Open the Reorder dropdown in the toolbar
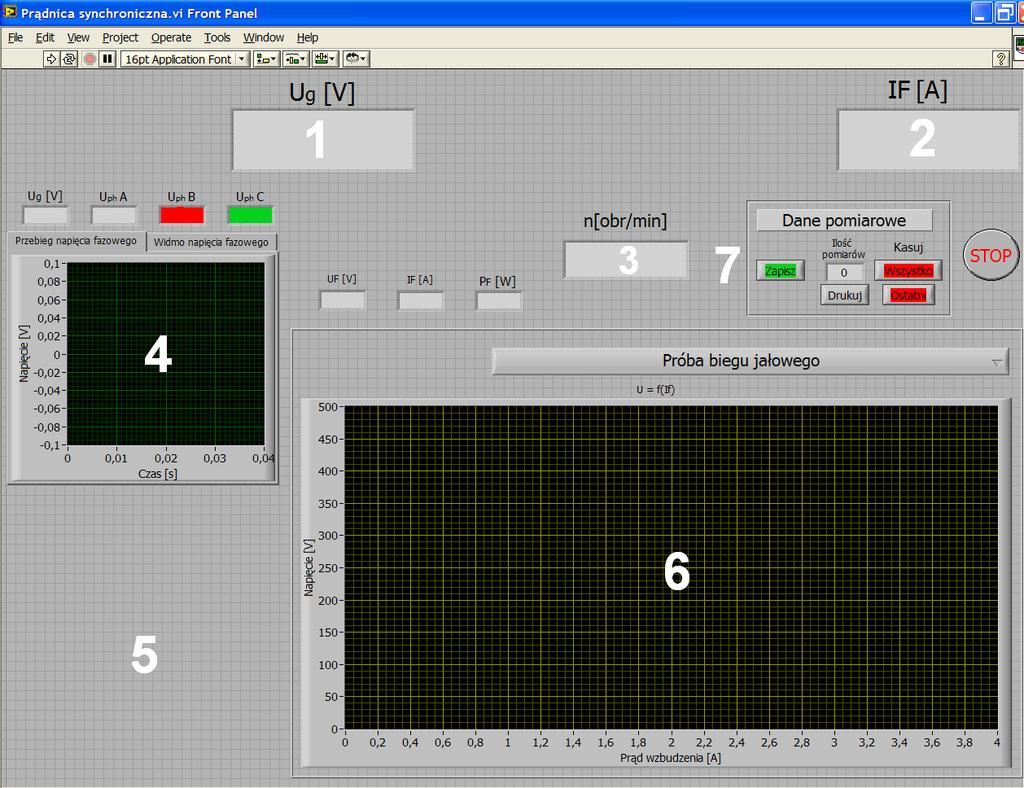This screenshot has height=788, width=1024. [x=356, y=59]
